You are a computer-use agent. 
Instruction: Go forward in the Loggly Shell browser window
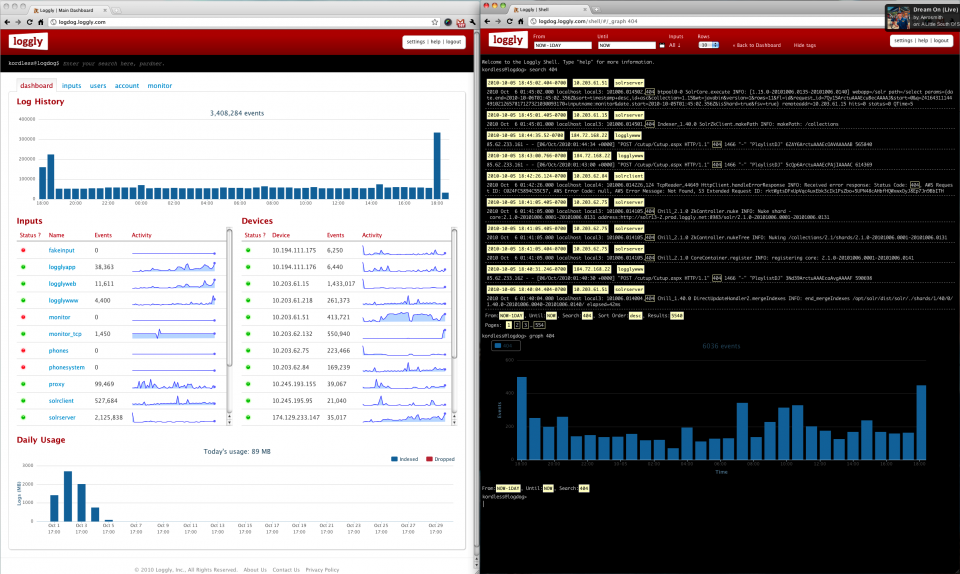(x=498, y=21)
